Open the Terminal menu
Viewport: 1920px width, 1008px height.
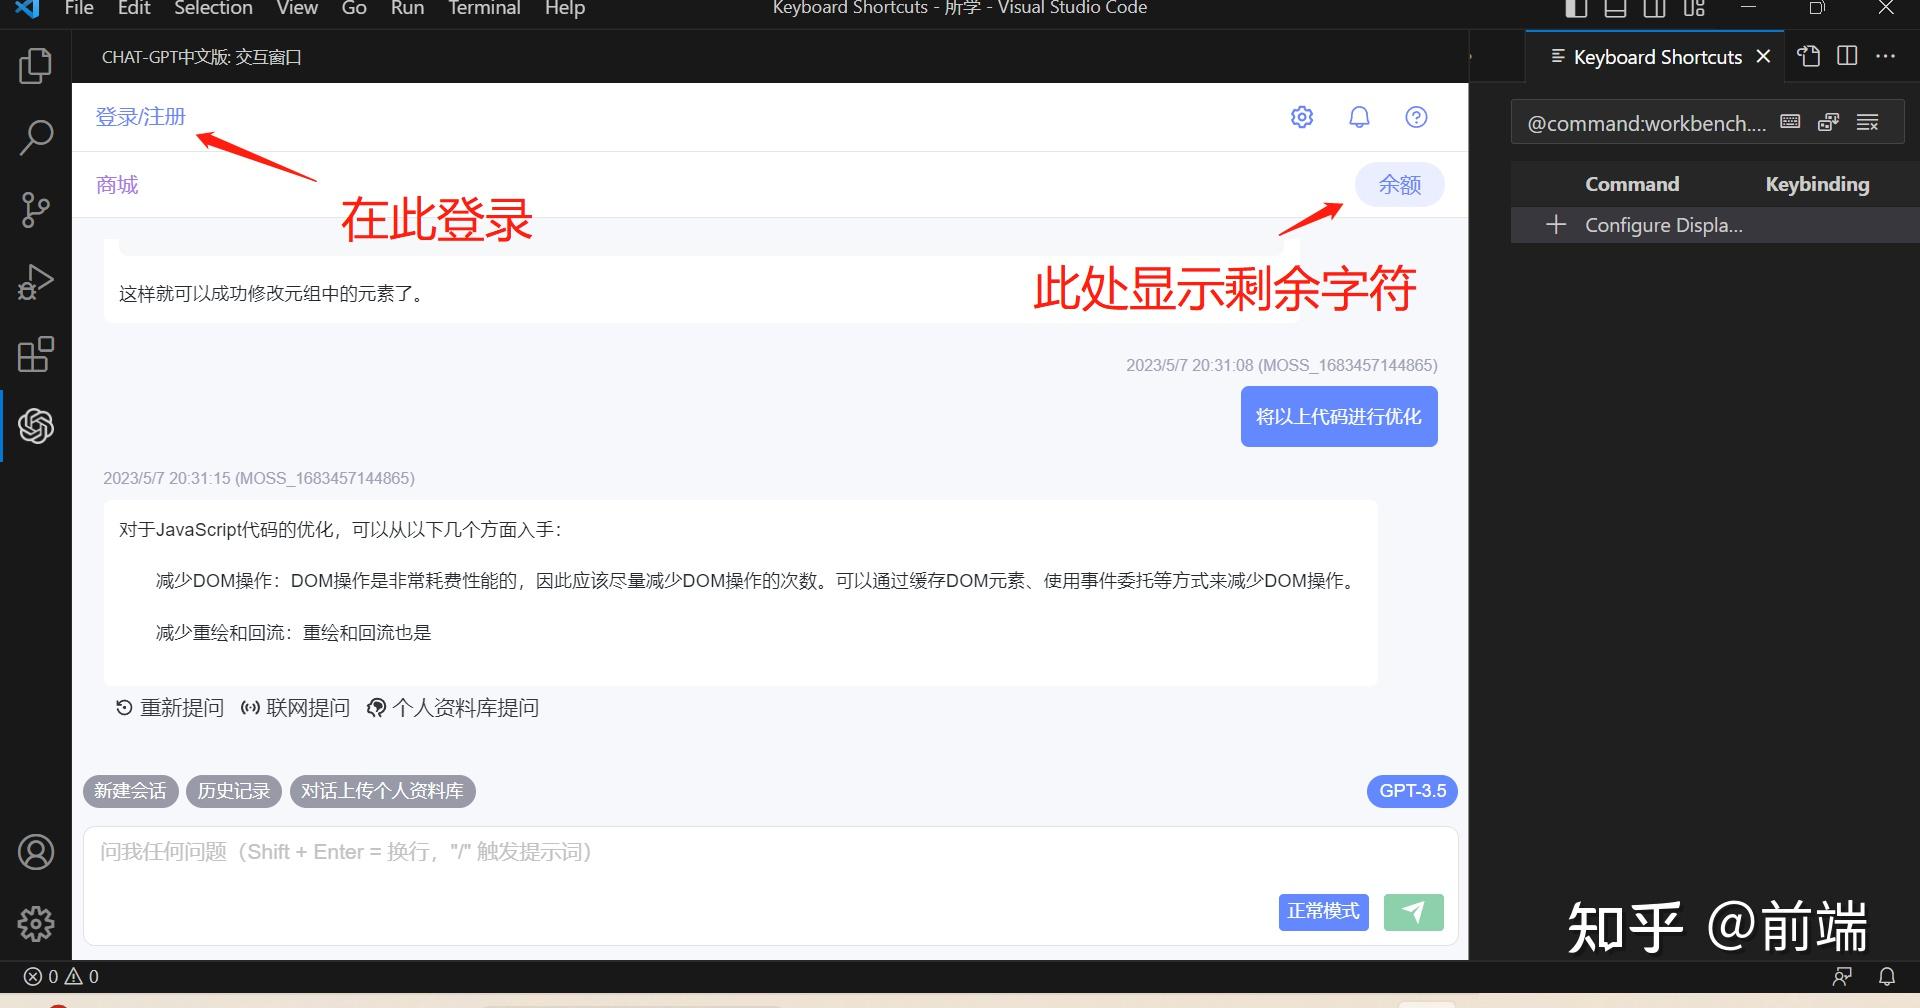(x=483, y=9)
